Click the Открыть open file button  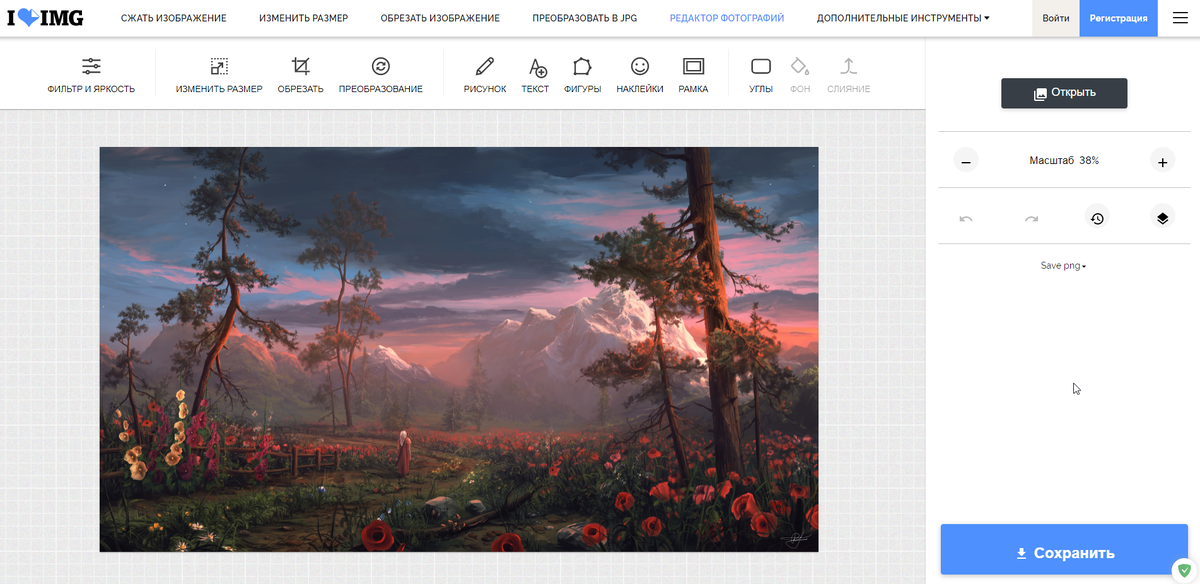coord(1064,93)
